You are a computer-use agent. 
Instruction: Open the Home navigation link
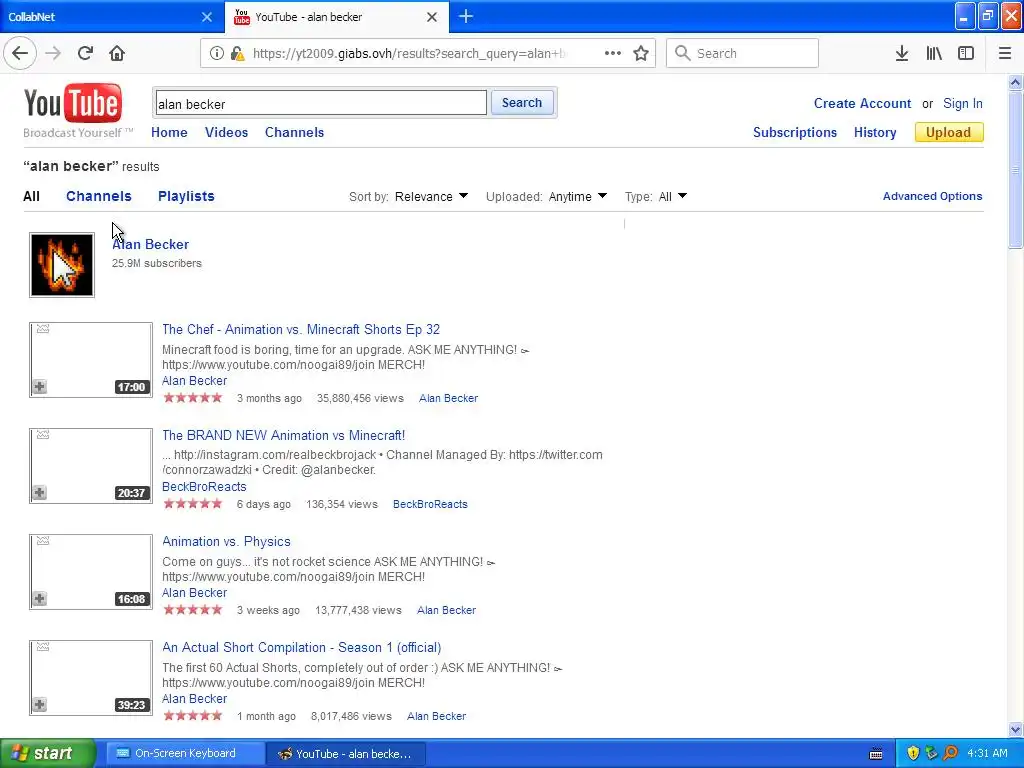[169, 133]
